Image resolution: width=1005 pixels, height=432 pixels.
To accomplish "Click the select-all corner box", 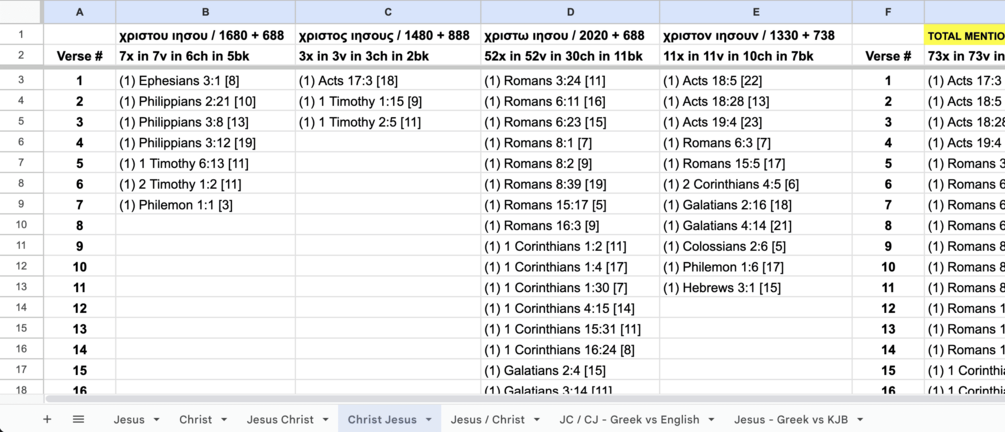I will [x=22, y=12].
